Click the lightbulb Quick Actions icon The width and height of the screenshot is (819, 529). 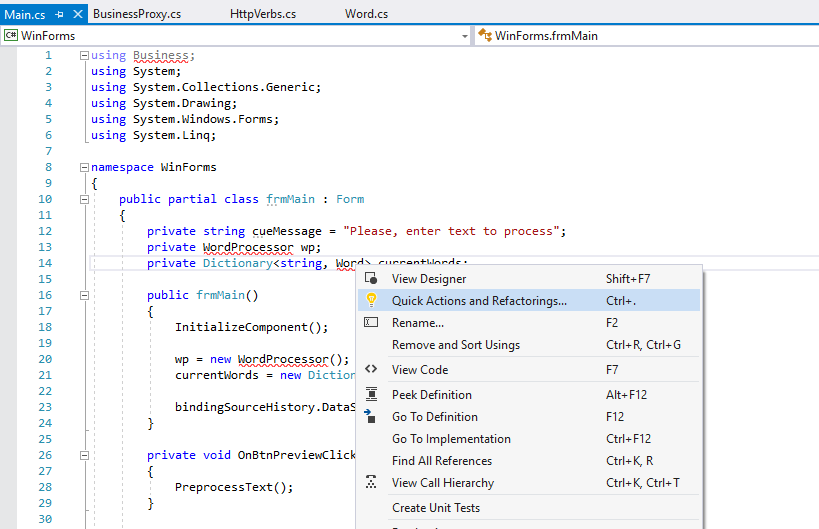click(371, 300)
